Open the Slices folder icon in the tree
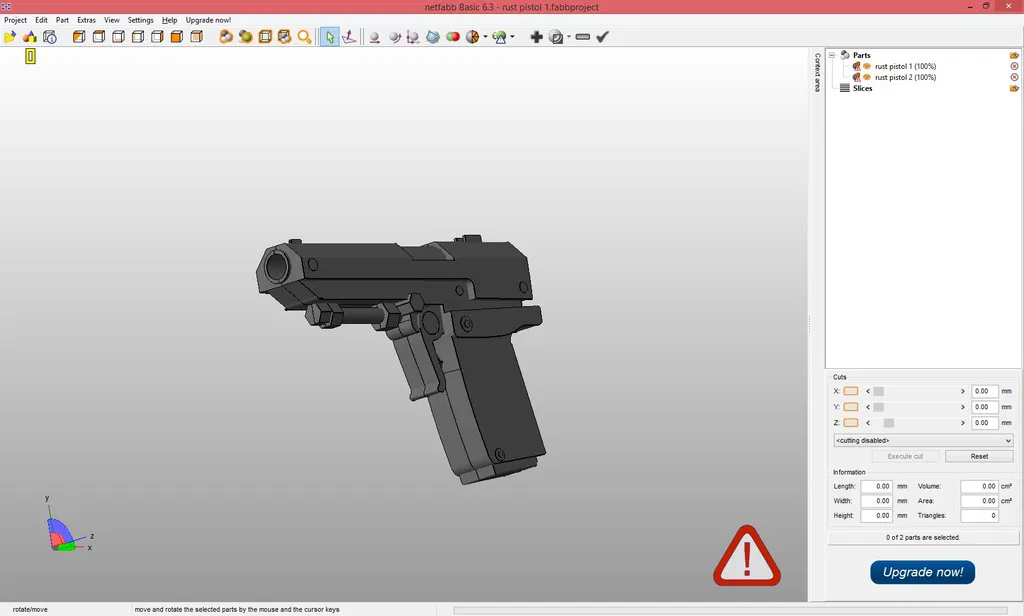The image size is (1024, 616). [1014, 88]
